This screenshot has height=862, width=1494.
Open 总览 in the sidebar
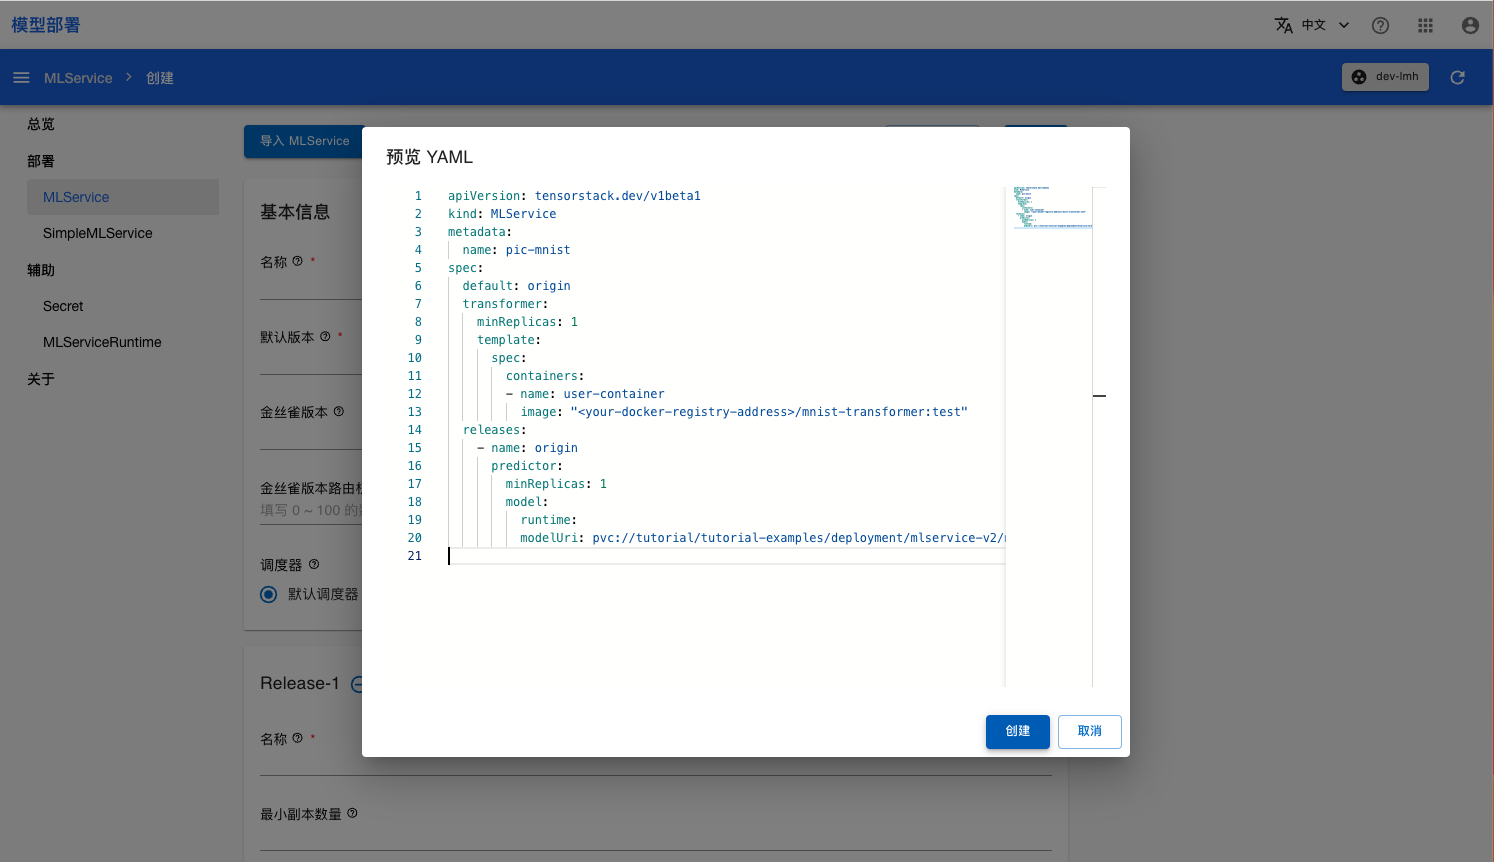pyautogui.click(x=41, y=124)
